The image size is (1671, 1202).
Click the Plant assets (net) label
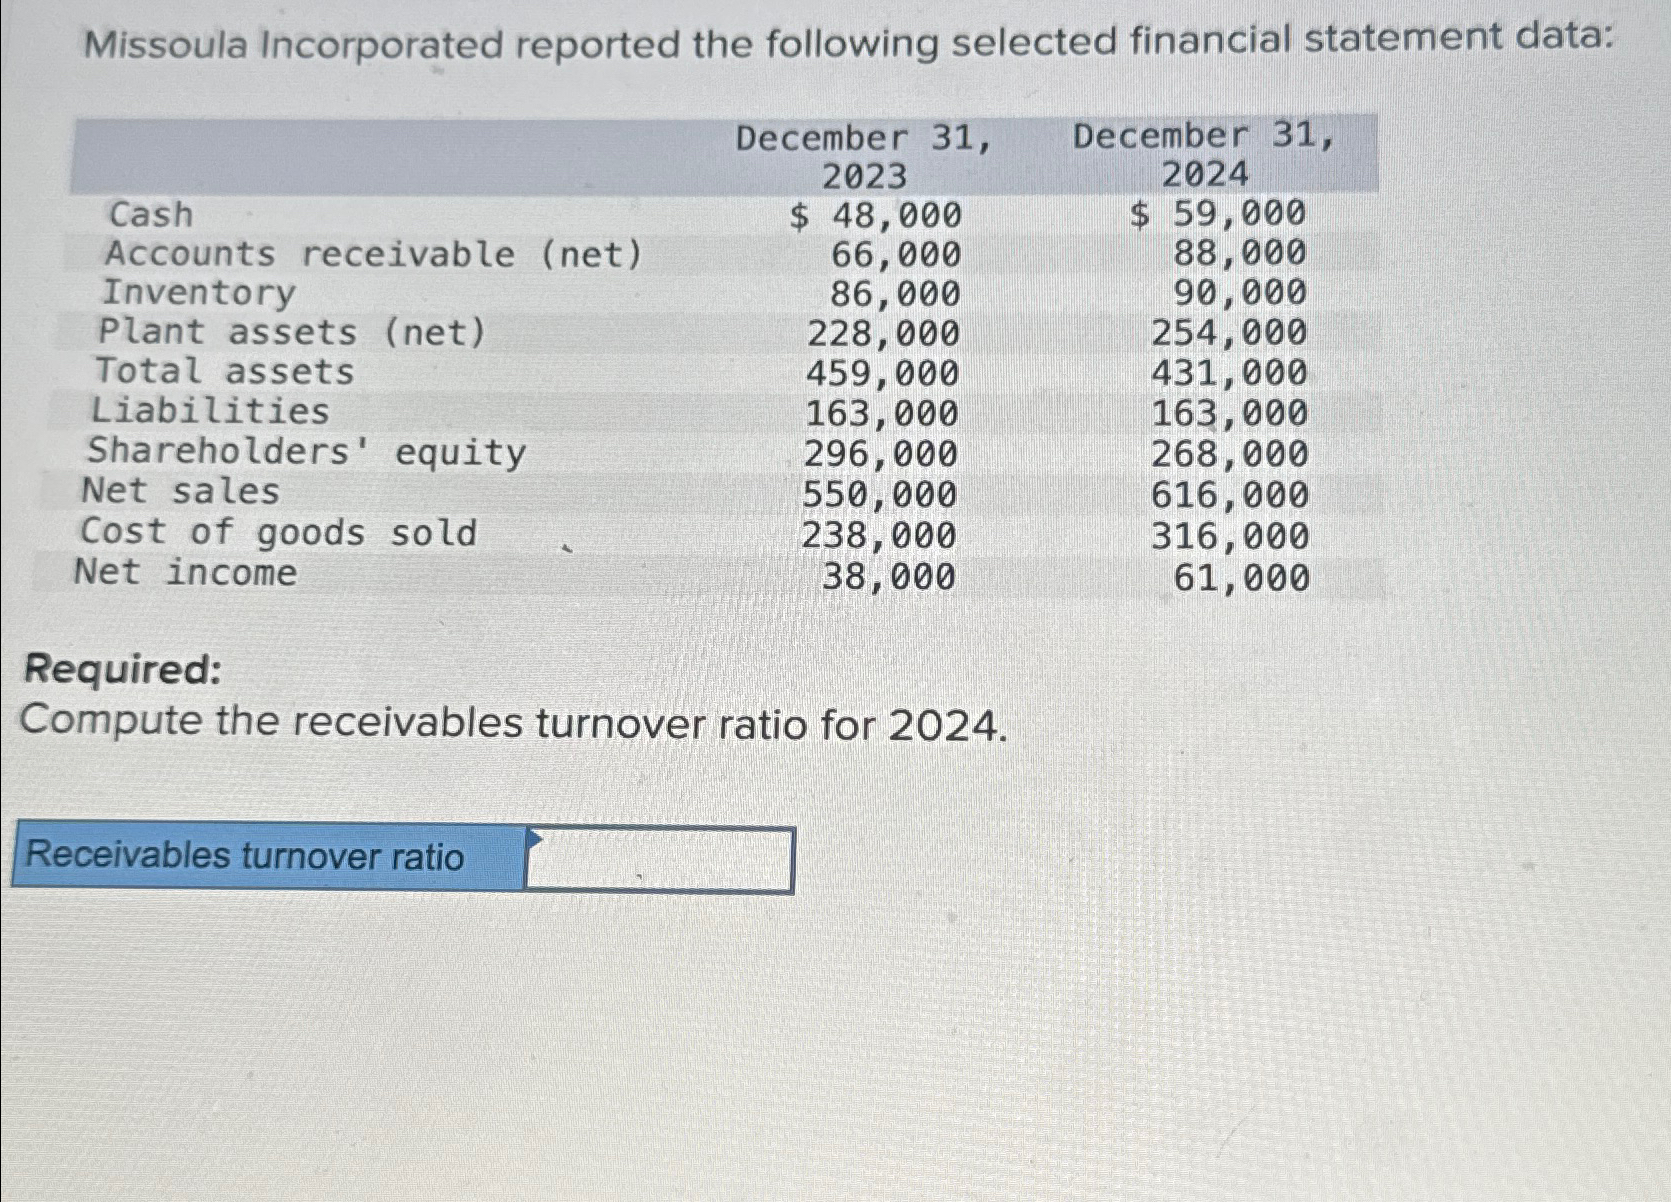coord(293,333)
